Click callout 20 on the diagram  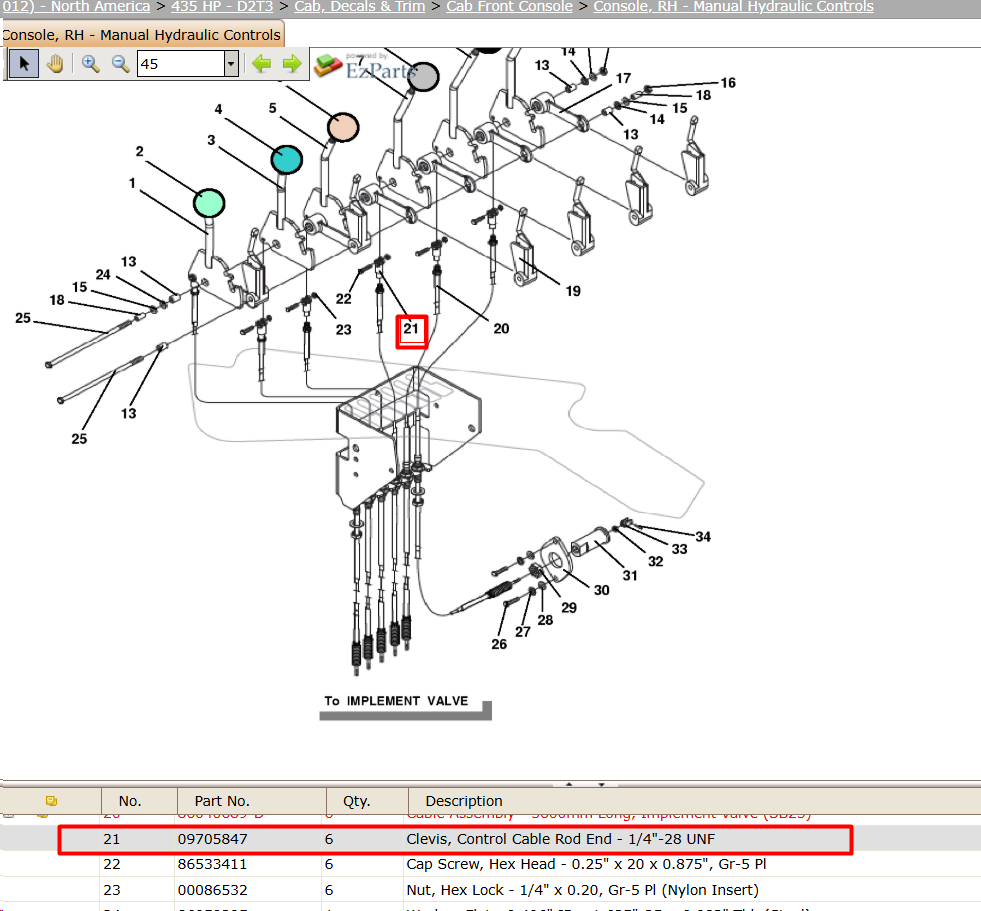(x=501, y=329)
